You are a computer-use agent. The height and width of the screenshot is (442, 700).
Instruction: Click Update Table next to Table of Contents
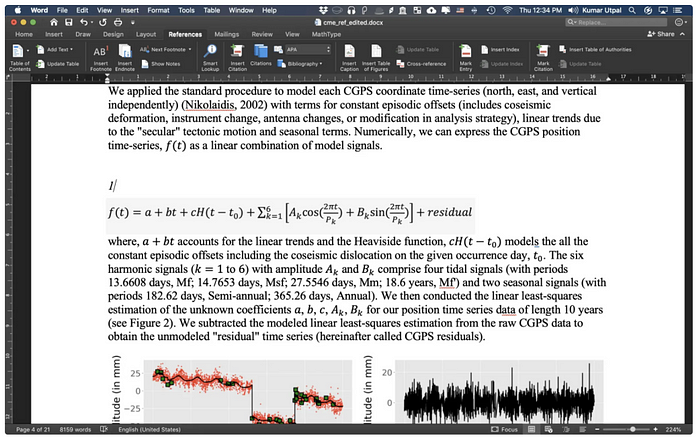(x=58, y=64)
